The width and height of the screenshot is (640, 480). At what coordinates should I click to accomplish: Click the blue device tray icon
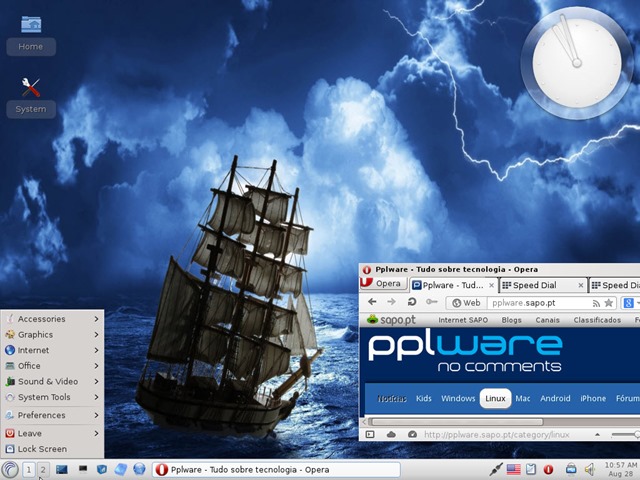pos(571,470)
